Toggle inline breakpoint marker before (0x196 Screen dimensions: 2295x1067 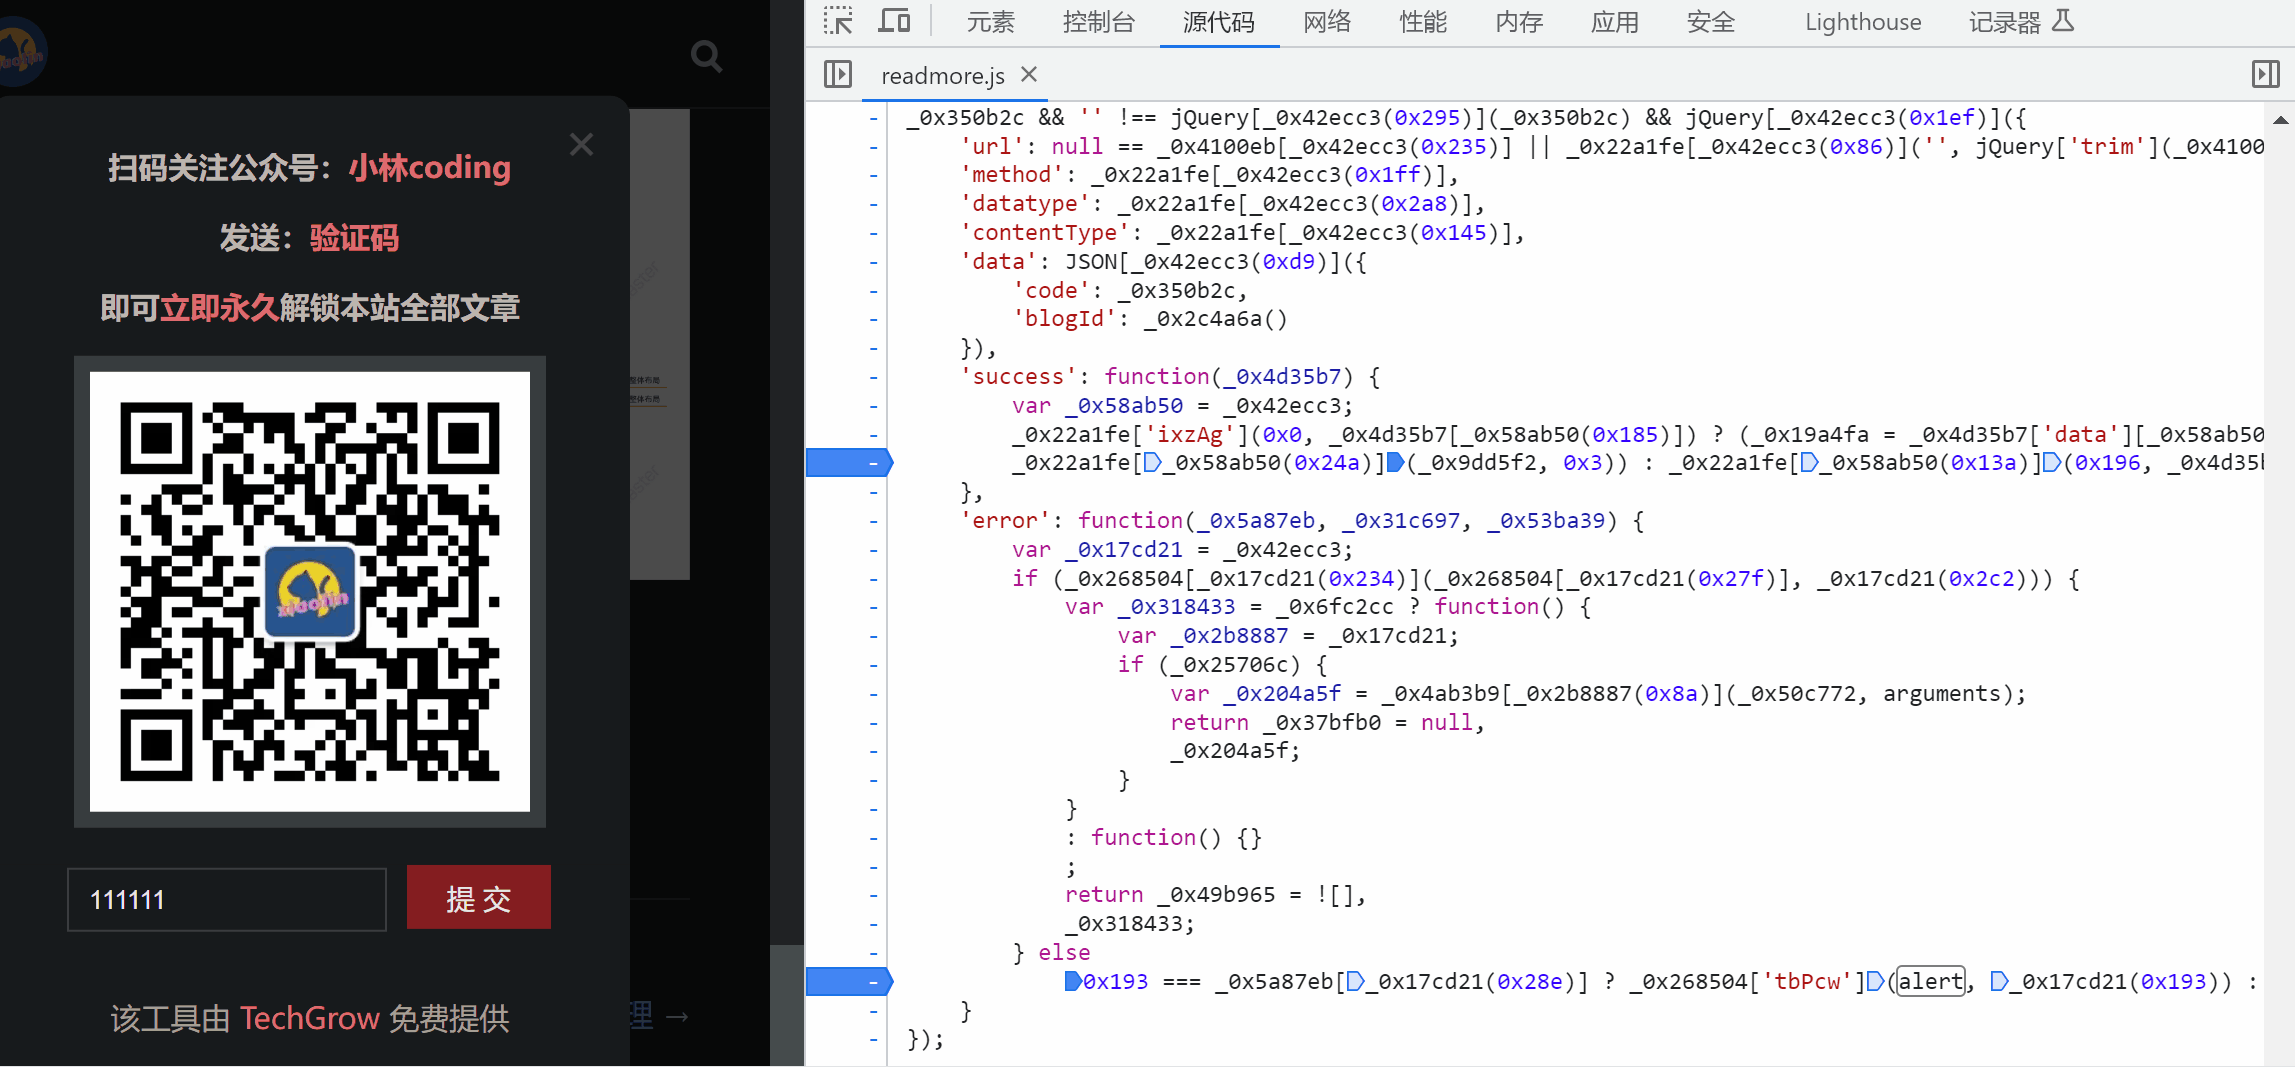click(x=2052, y=463)
